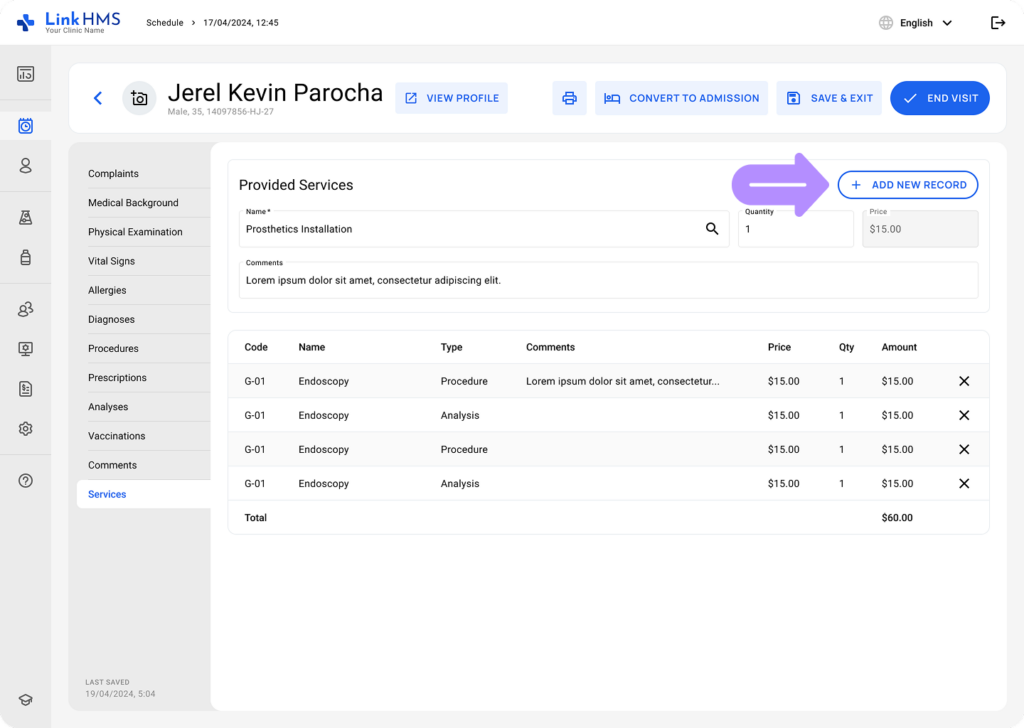Click the dashboard statistics icon in sidebar
The image size is (1024, 728).
coord(25,72)
